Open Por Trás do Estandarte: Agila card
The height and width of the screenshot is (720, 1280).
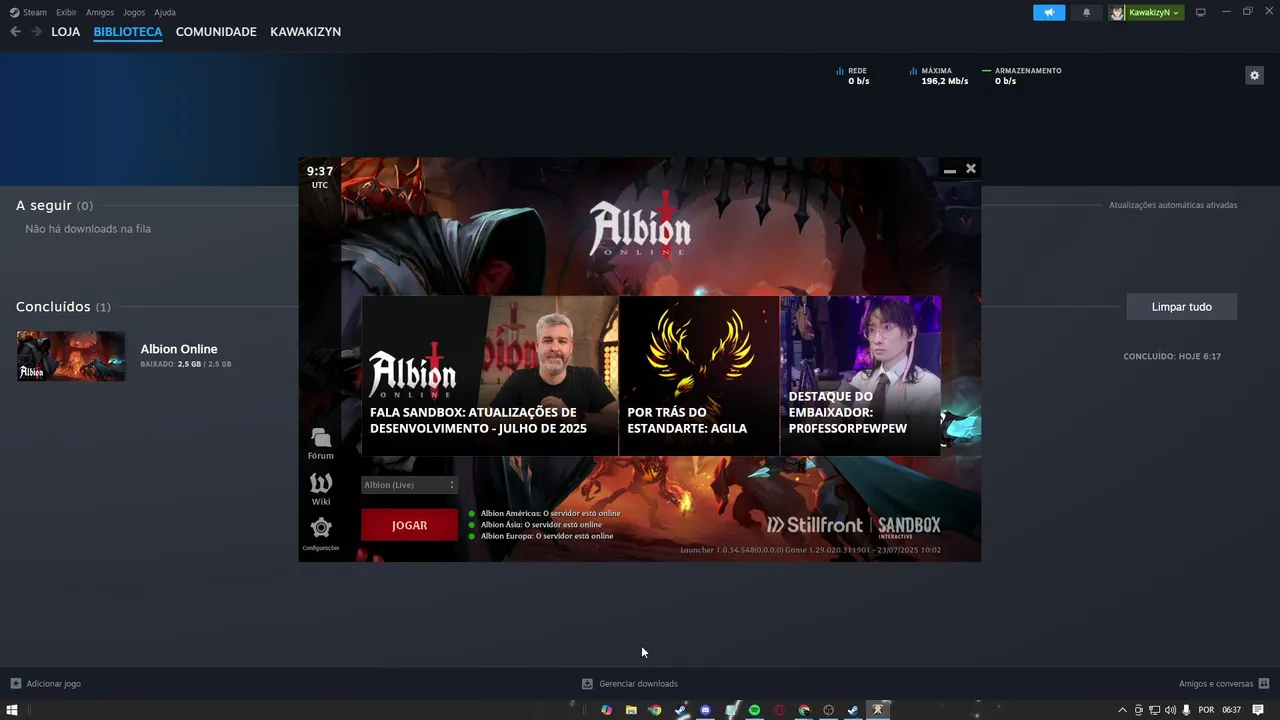click(699, 376)
